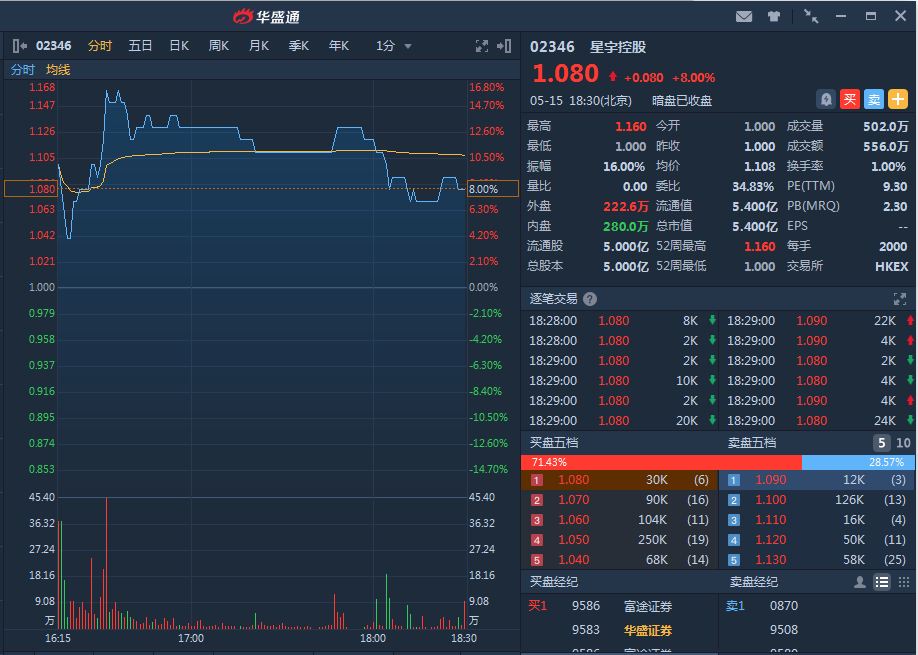Click the blue sell (卖) button

pos(874,99)
